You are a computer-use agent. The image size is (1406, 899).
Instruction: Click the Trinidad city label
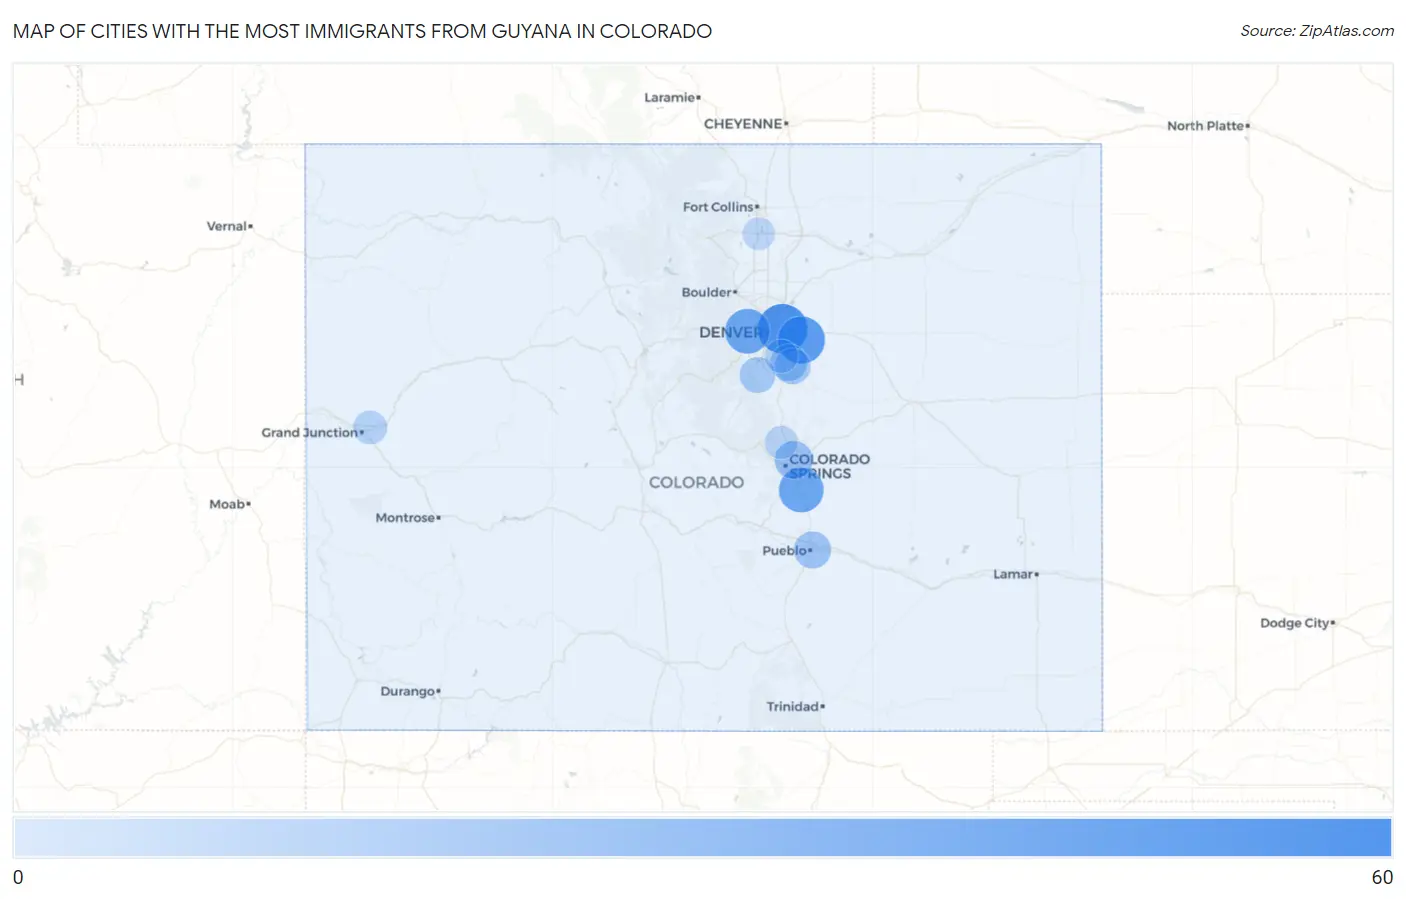(795, 706)
